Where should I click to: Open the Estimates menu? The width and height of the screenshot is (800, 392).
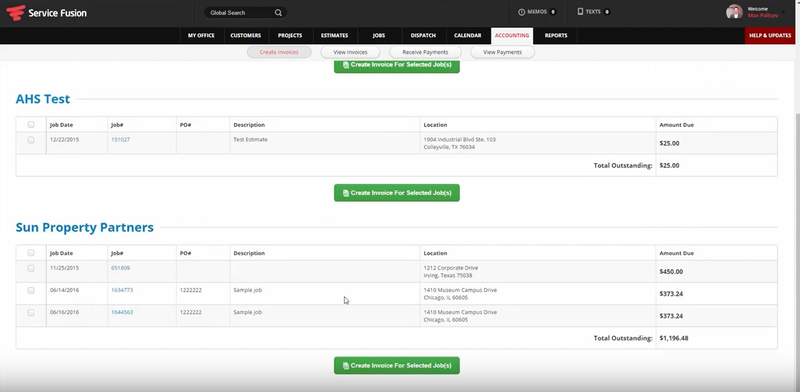(x=334, y=36)
